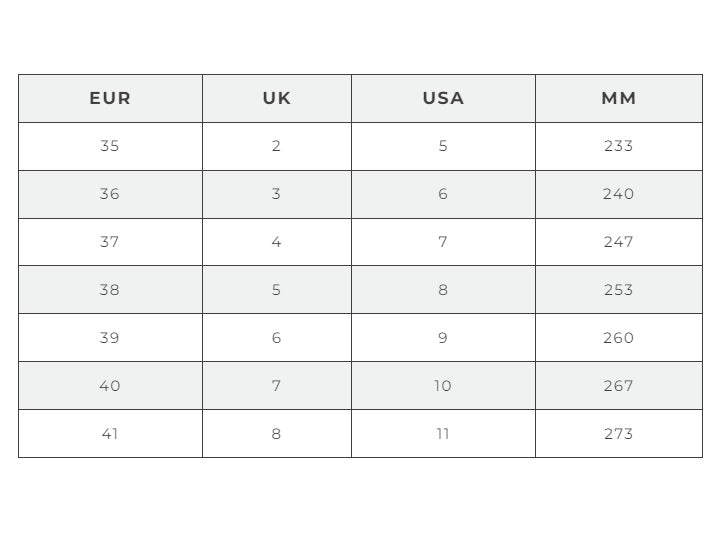Select the 253 MM value
The image size is (725, 557).
pos(618,290)
